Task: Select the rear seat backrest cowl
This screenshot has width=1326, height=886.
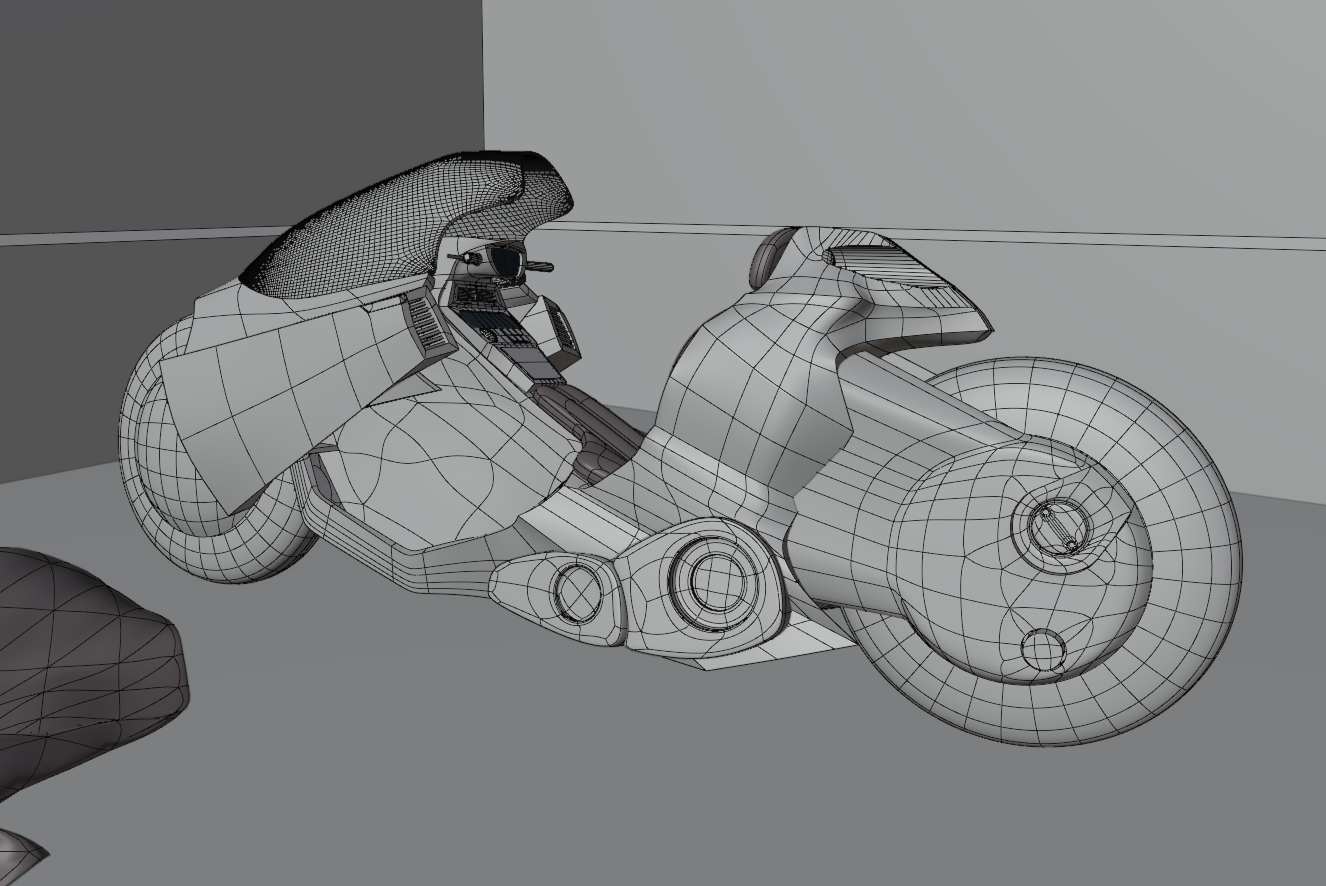Action: pos(870,290)
